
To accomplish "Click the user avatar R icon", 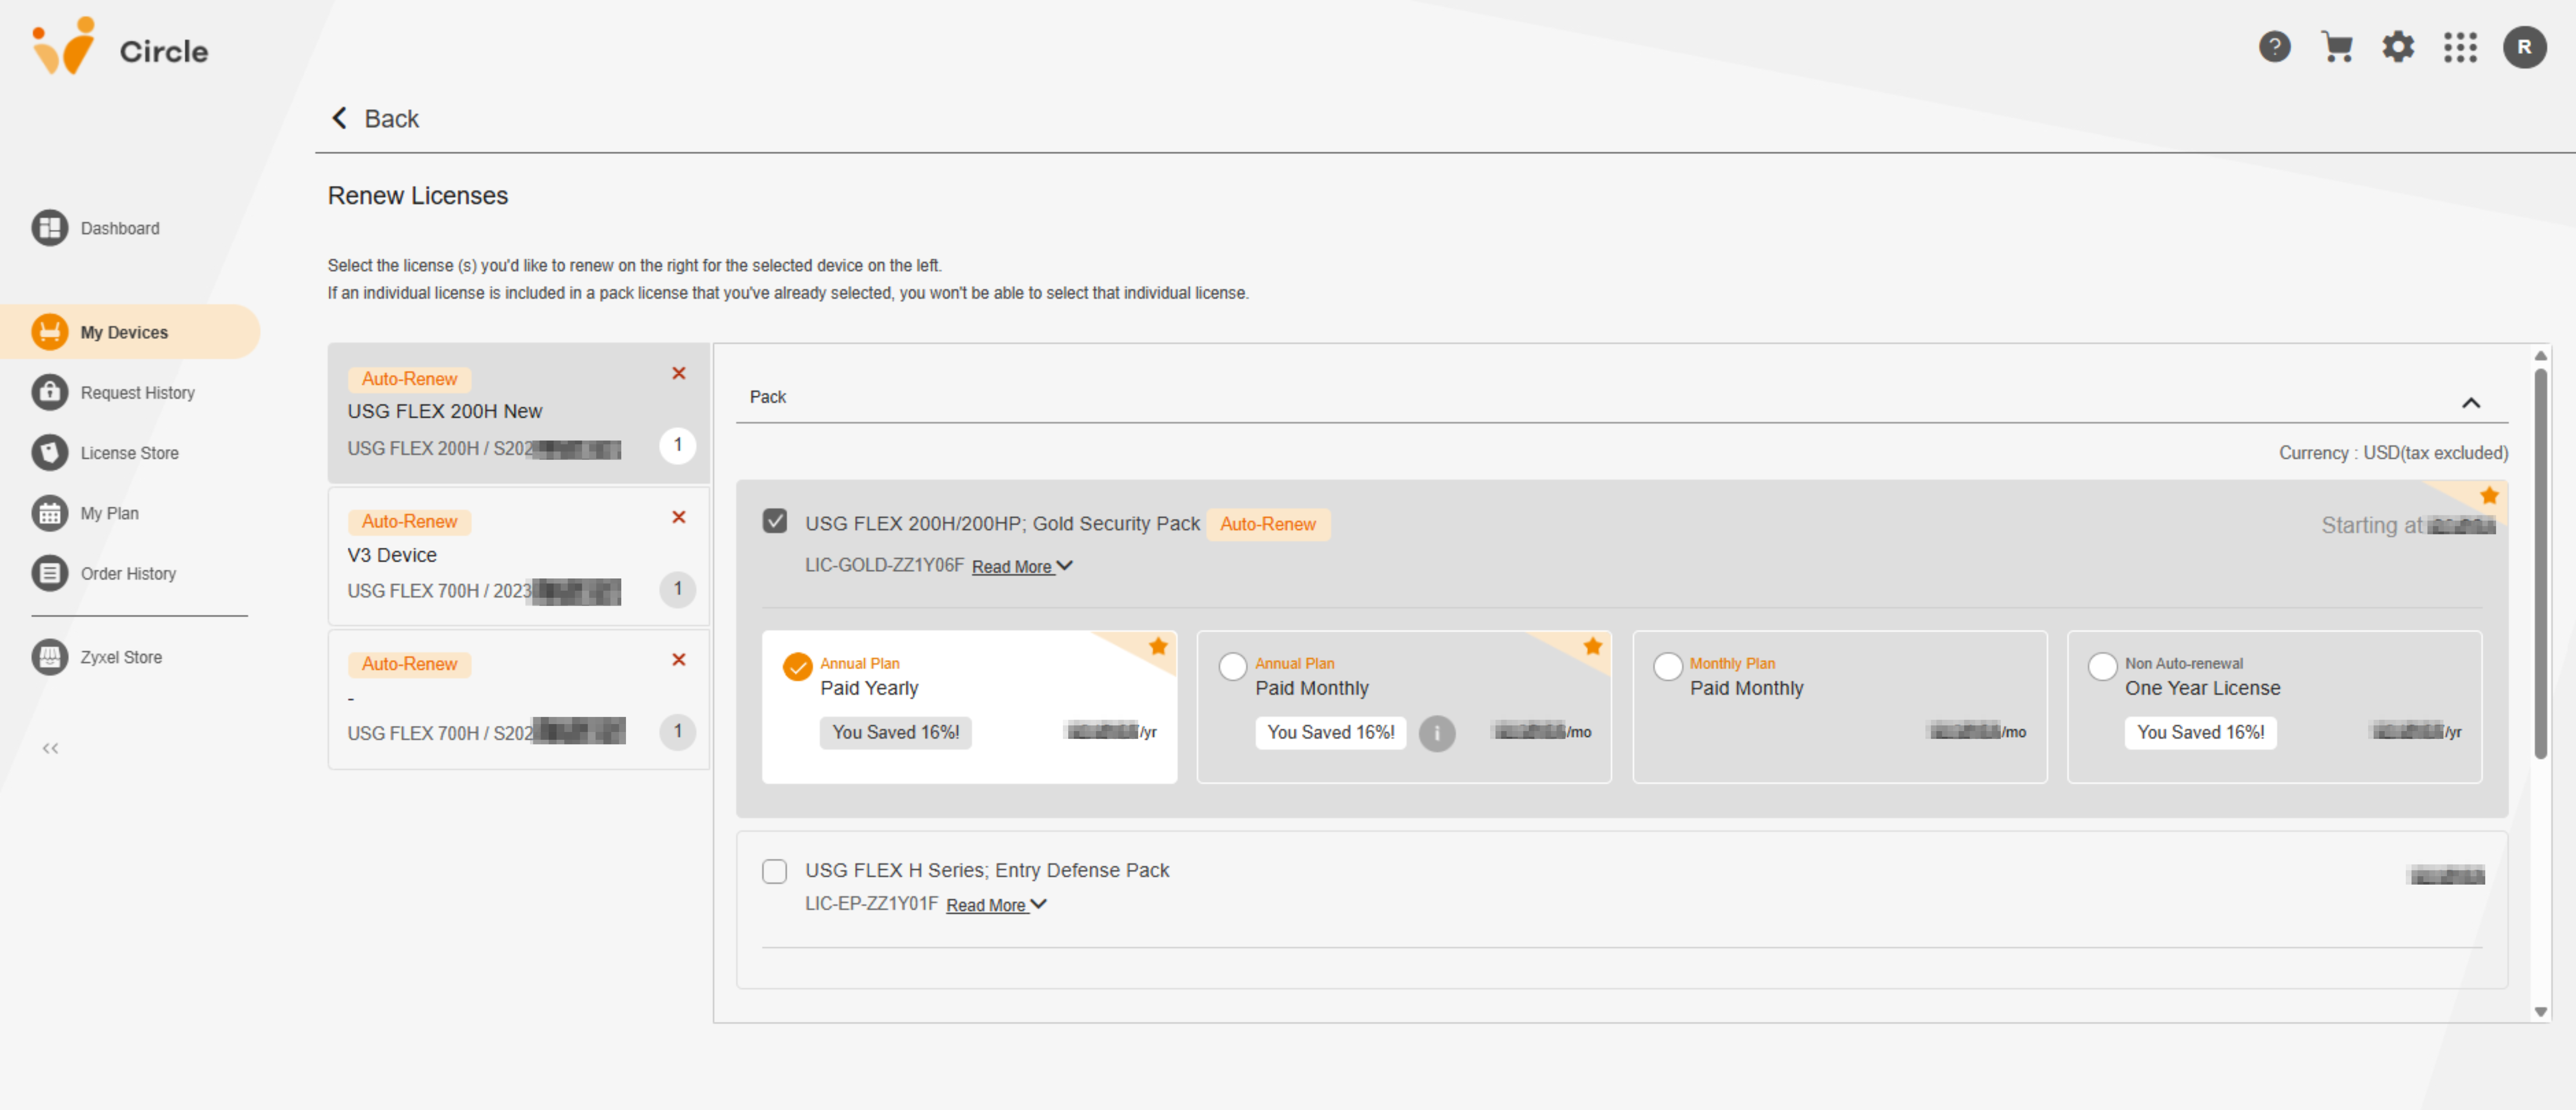I will tap(2523, 47).
